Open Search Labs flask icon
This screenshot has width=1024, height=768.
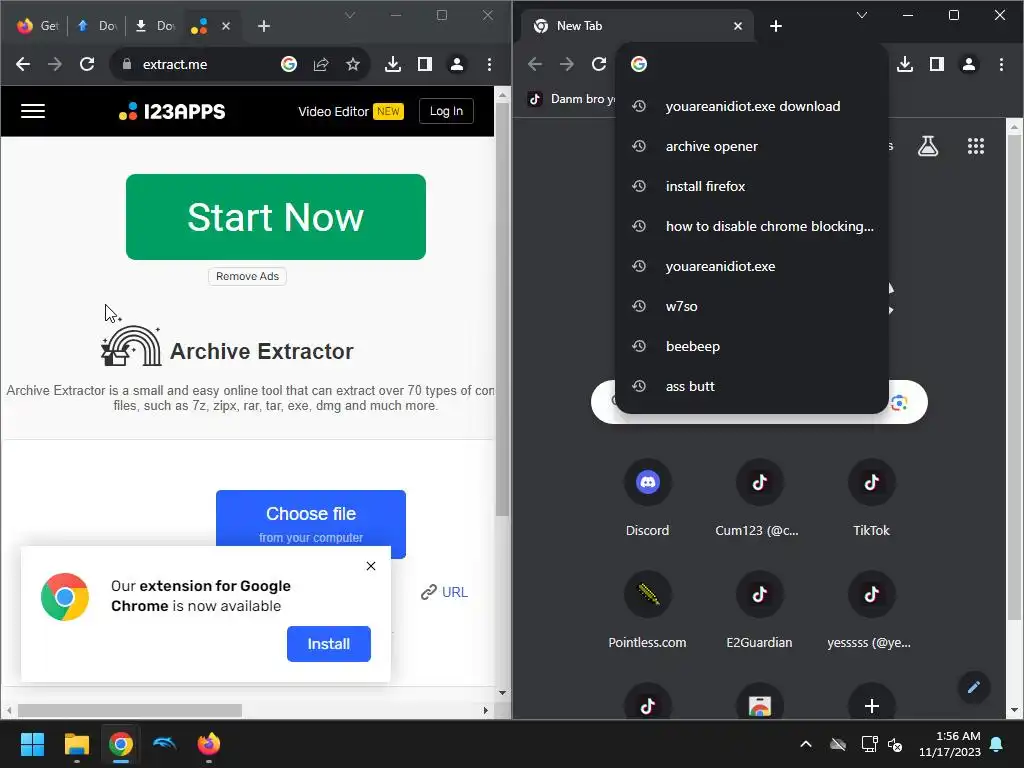pyautogui.click(x=928, y=146)
